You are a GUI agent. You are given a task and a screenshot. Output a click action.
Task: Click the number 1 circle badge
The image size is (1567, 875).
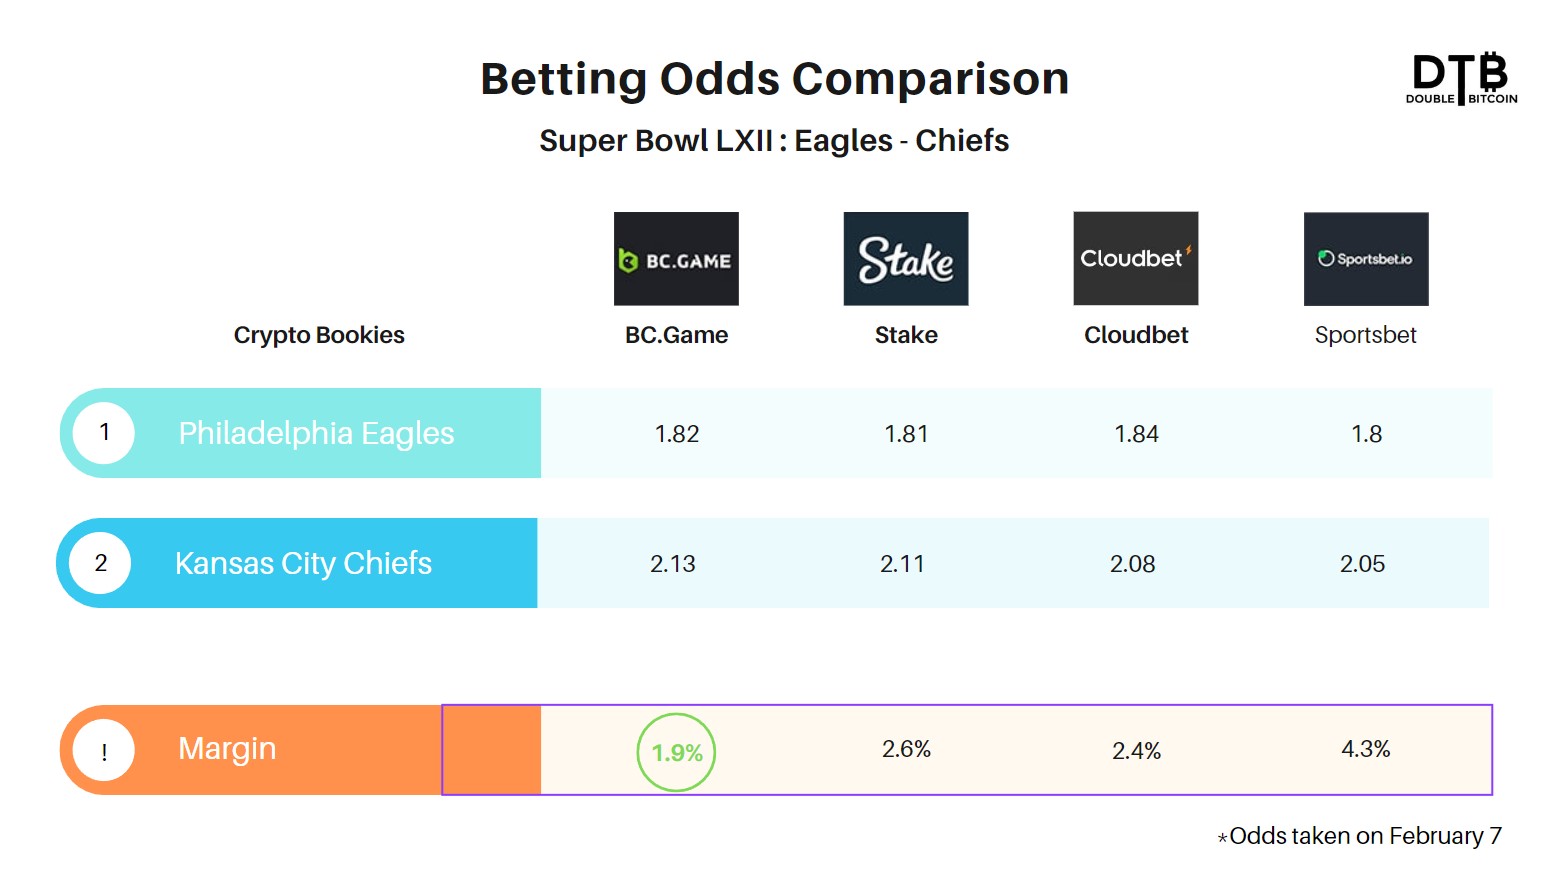pyautogui.click(x=104, y=432)
